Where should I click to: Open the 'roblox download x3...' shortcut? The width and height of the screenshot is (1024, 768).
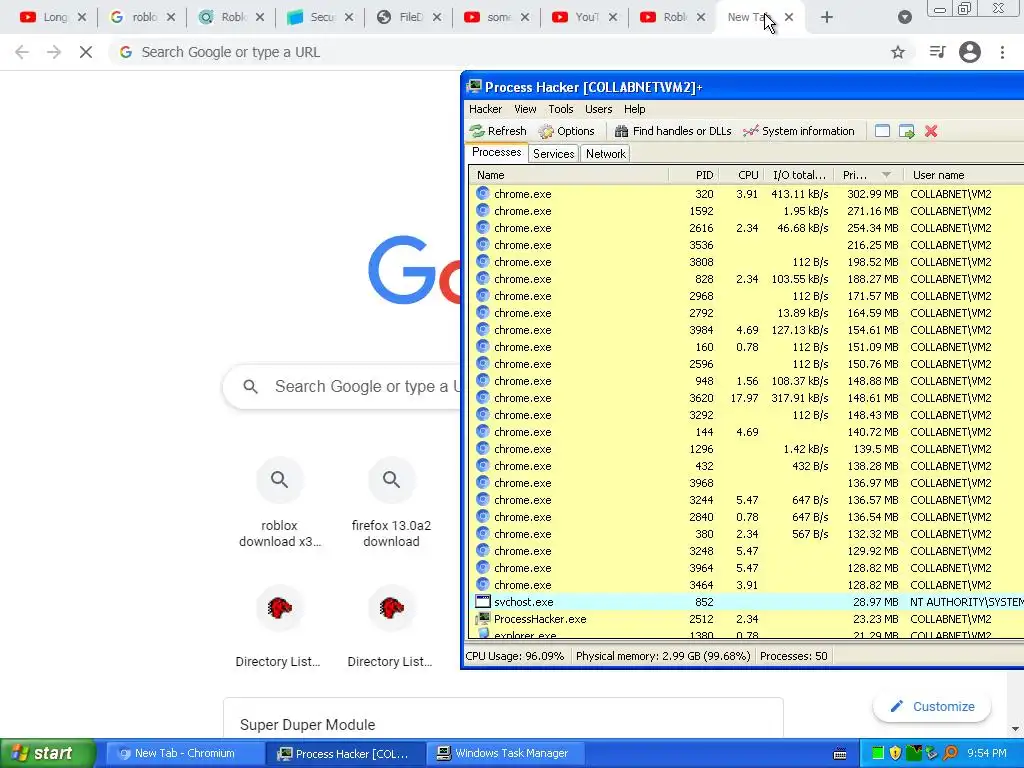[x=280, y=503]
